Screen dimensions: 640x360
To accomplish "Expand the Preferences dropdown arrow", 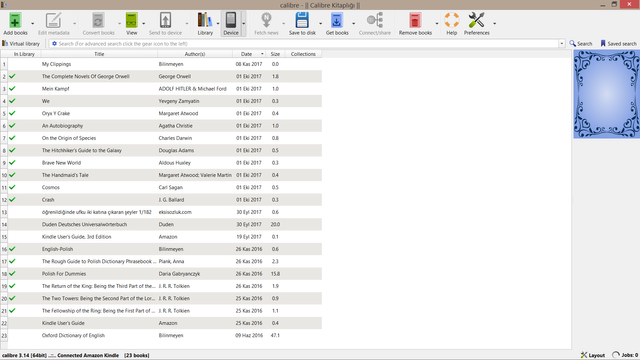I will tap(495, 24).
